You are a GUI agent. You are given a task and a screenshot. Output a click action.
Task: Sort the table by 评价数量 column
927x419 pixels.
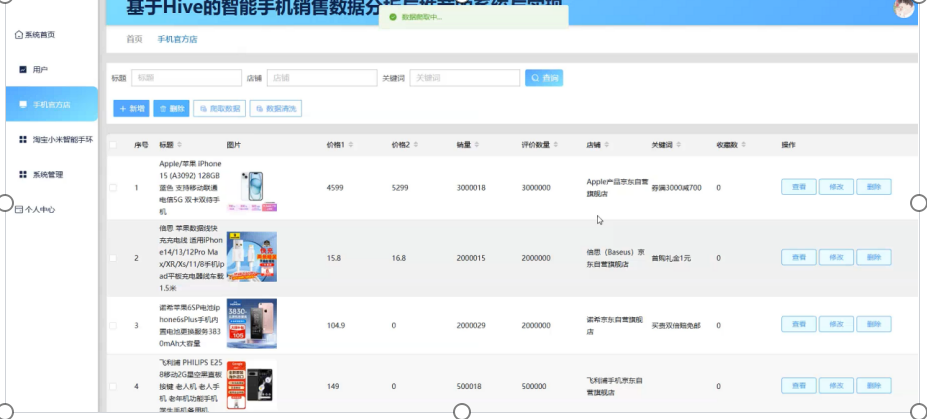tap(556, 145)
